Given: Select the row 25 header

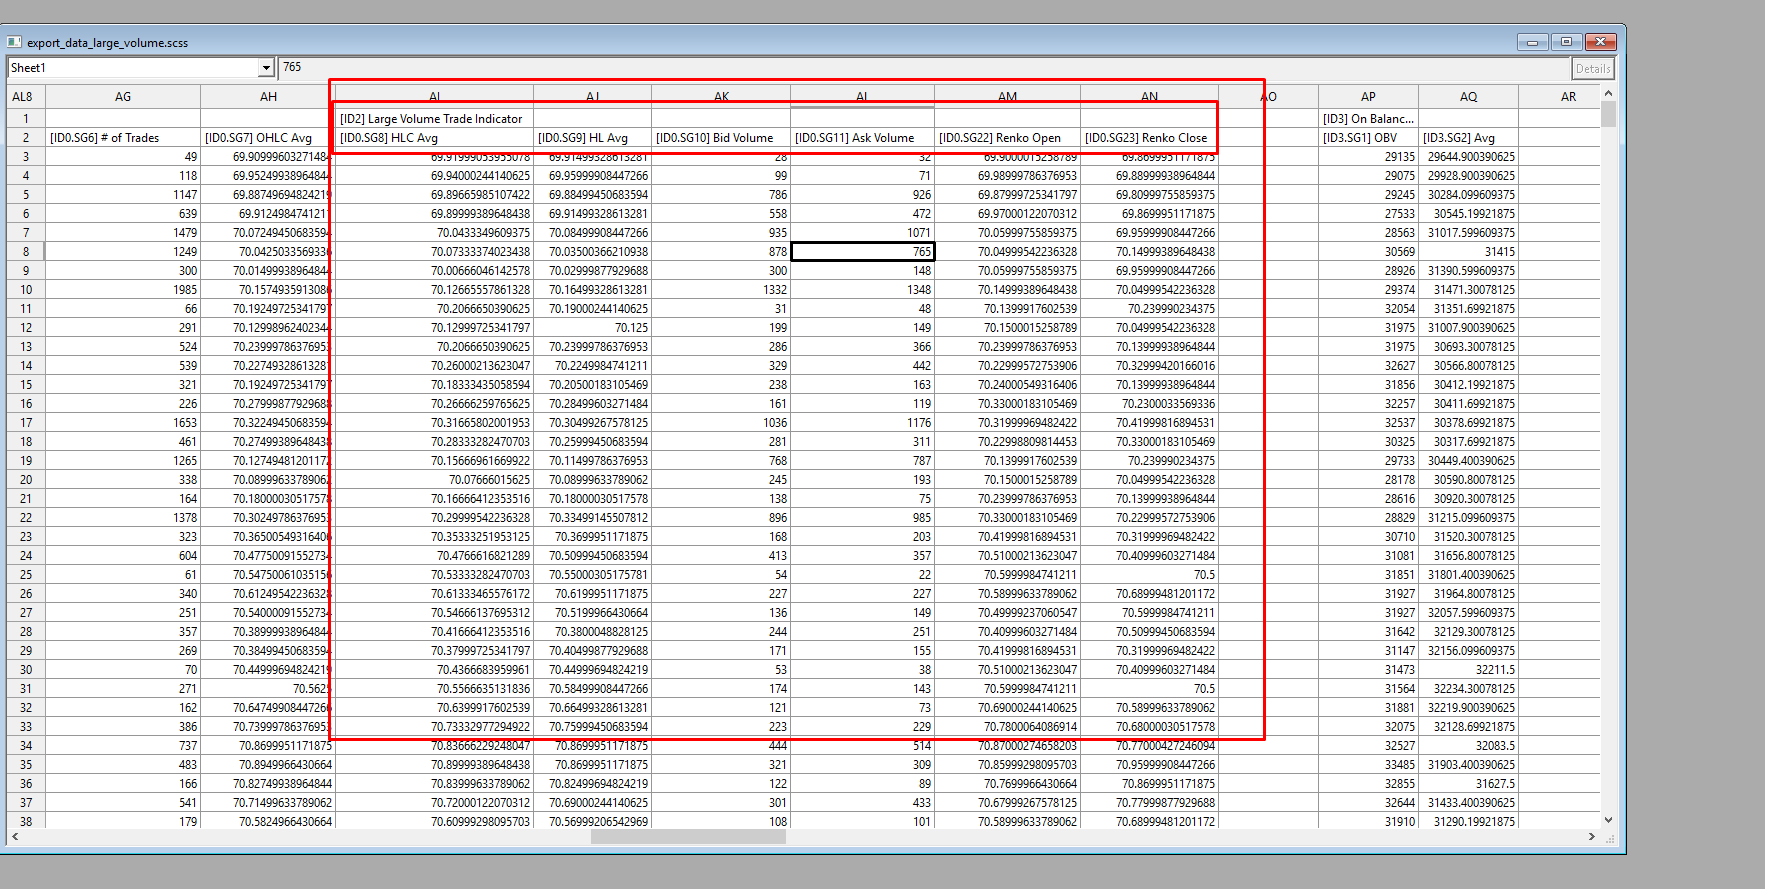Looking at the screenshot, I should (x=26, y=575).
